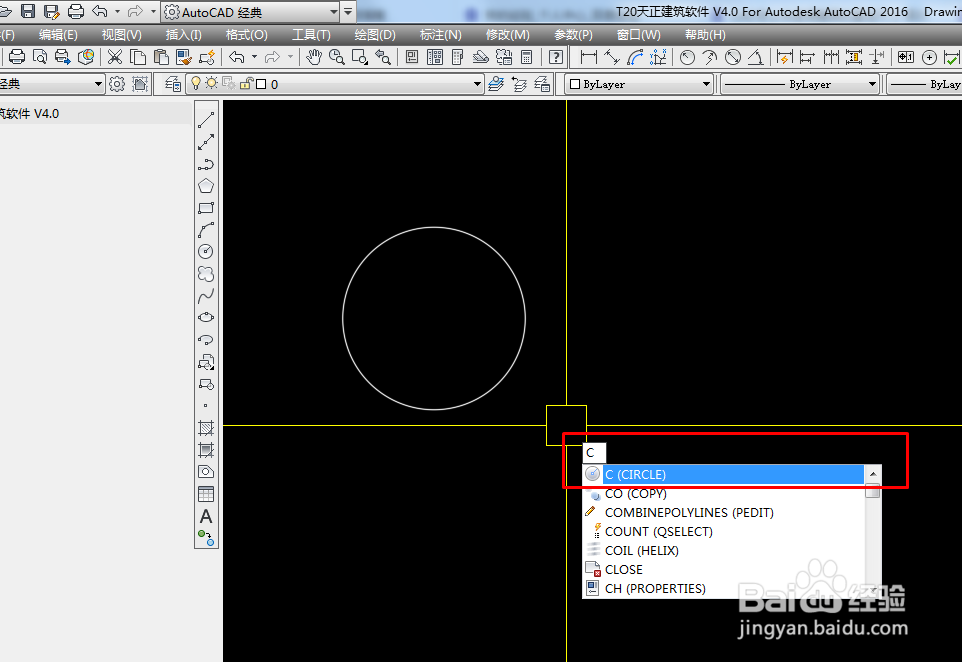Select the Point draw tool
This screenshot has width=962, height=662.
coord(206,406)
